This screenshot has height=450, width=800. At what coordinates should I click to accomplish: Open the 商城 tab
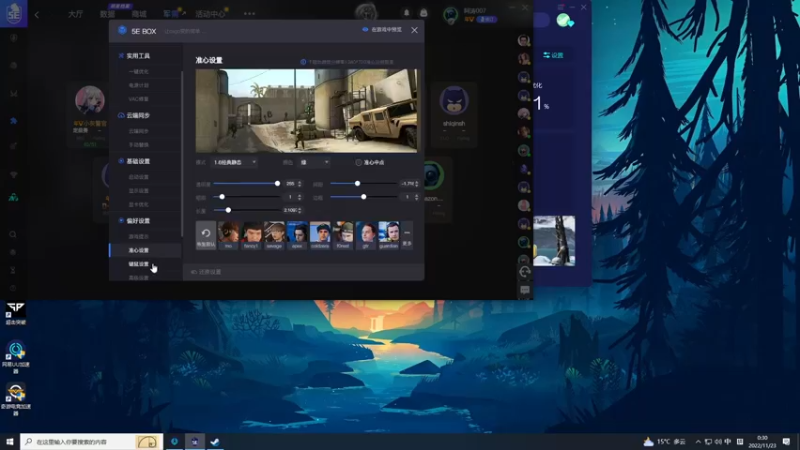139,14
